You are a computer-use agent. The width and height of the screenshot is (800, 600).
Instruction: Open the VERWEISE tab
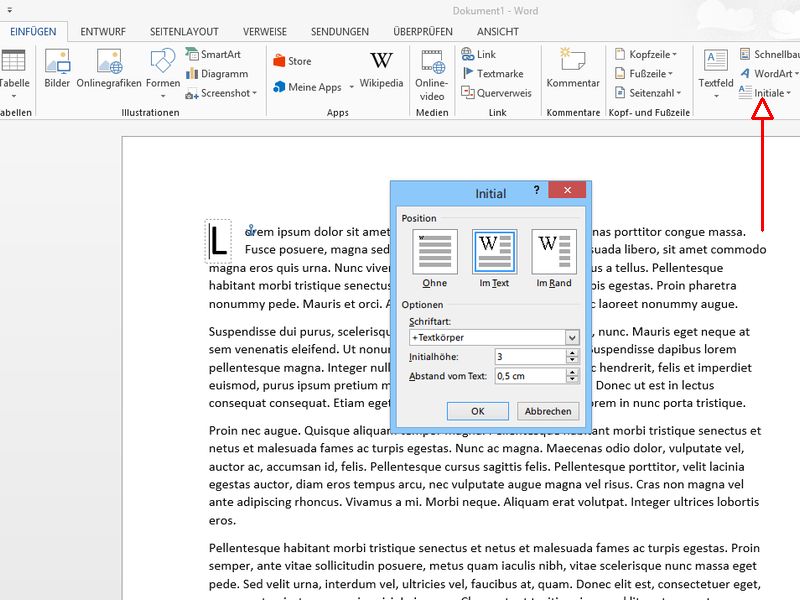point(265,32)
